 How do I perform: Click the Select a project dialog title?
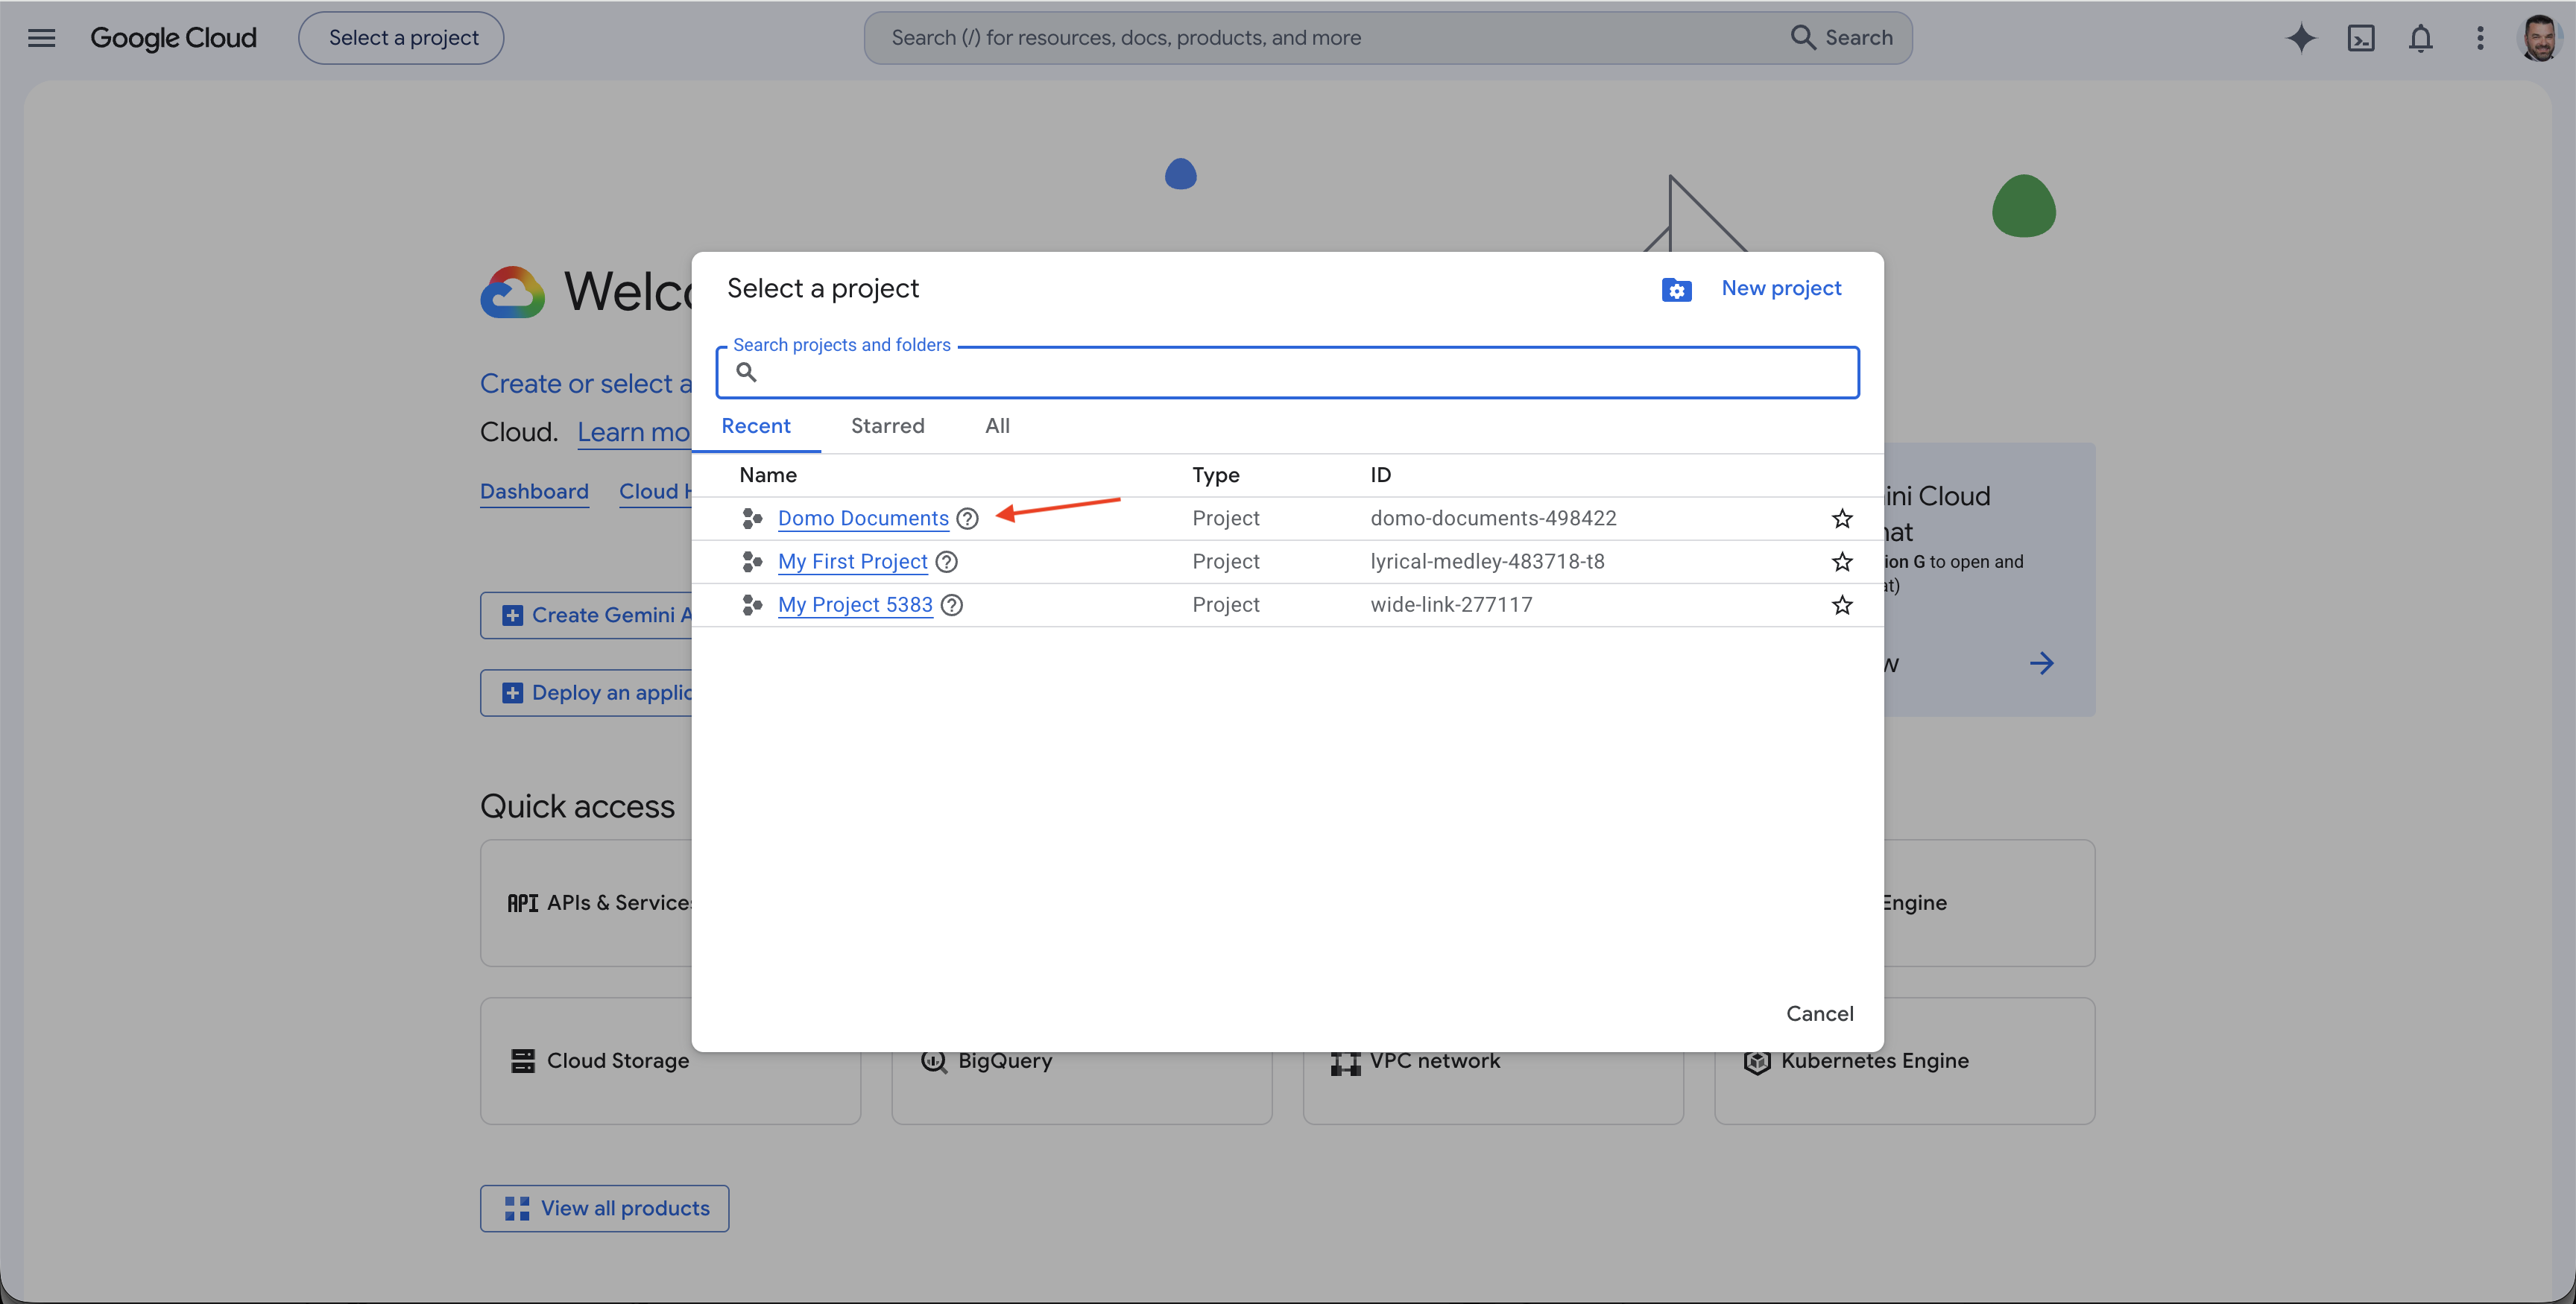822,289
